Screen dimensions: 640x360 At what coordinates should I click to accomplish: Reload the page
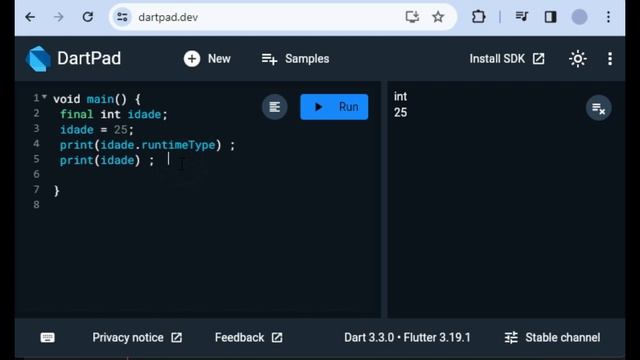tap(87, 17)
